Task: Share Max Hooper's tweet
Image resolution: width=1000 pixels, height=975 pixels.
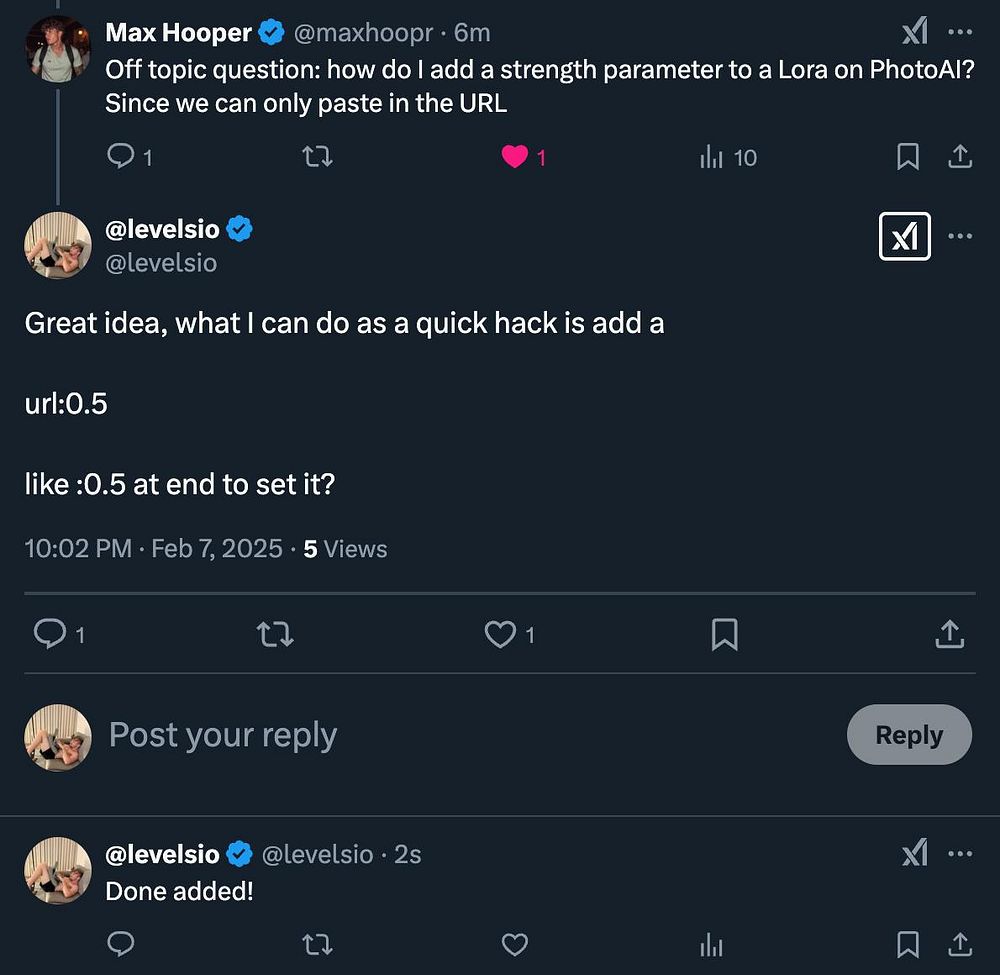Action: pos(959,157)
